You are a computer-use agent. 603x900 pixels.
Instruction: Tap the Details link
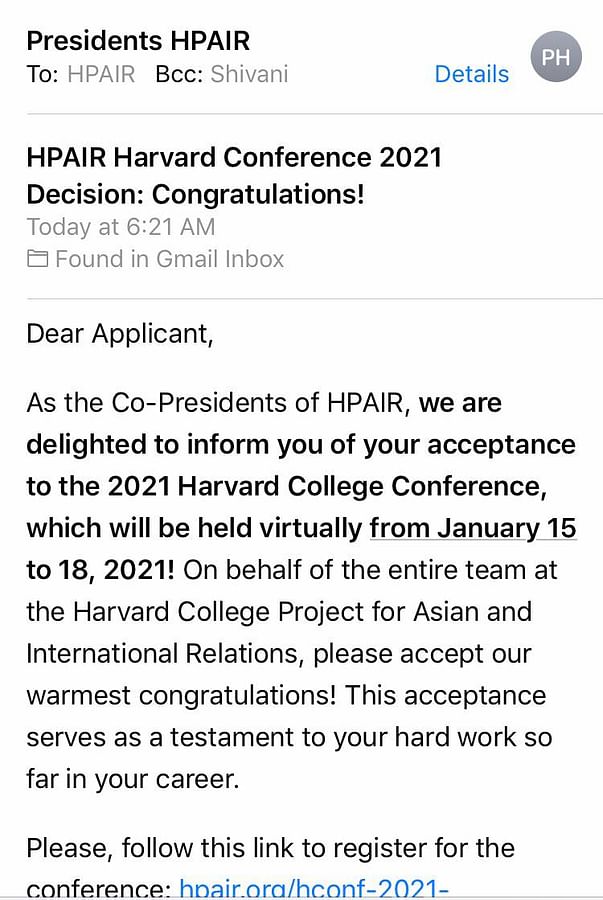pyautogui.click(x=472, y=74)
